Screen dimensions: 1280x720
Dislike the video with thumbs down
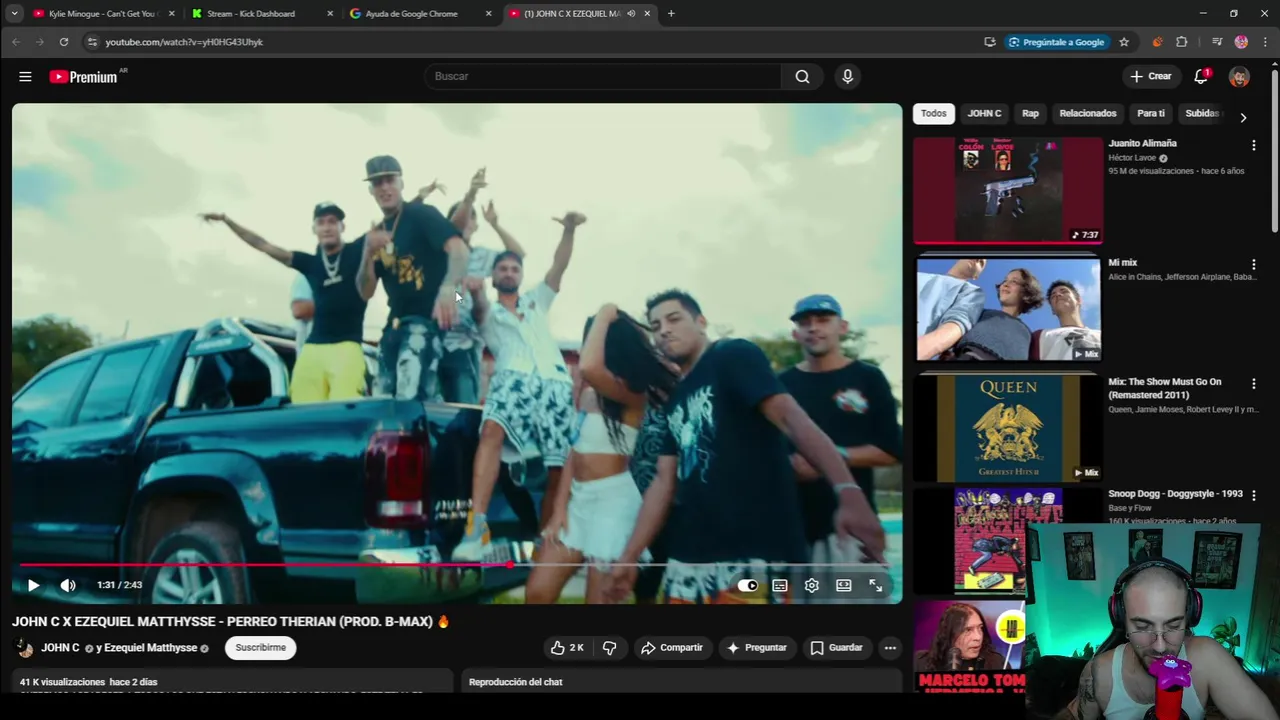[609, 648]
